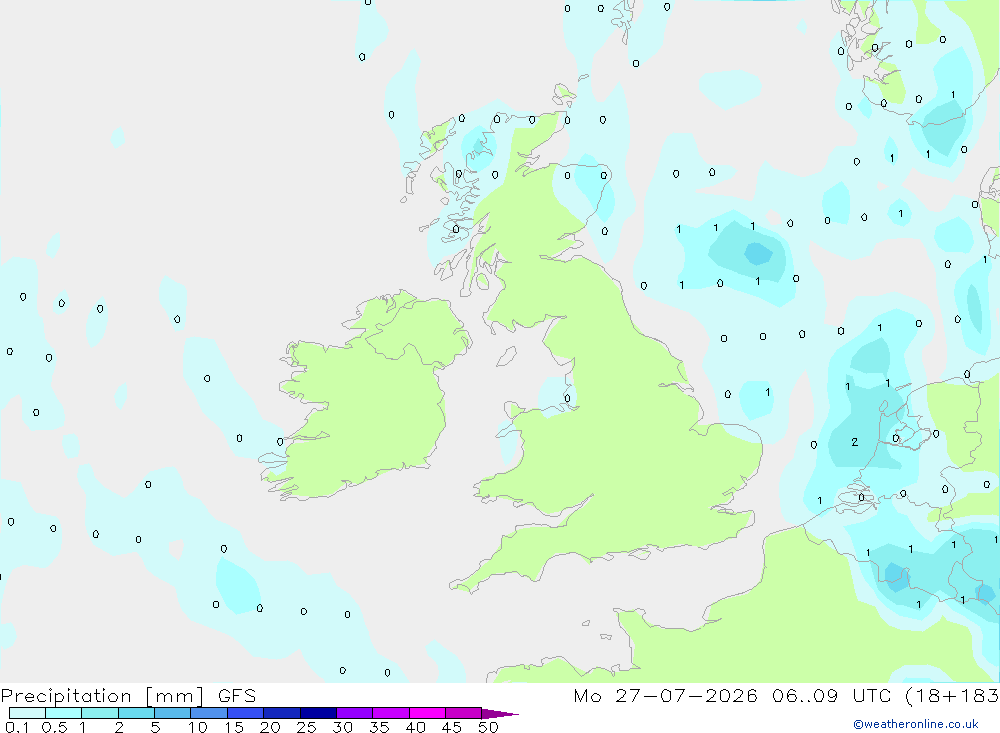Click the 10–15 mm legend color box
Image resolution: width=1000 pixels, height=733 pixels.
click(209, 713)
